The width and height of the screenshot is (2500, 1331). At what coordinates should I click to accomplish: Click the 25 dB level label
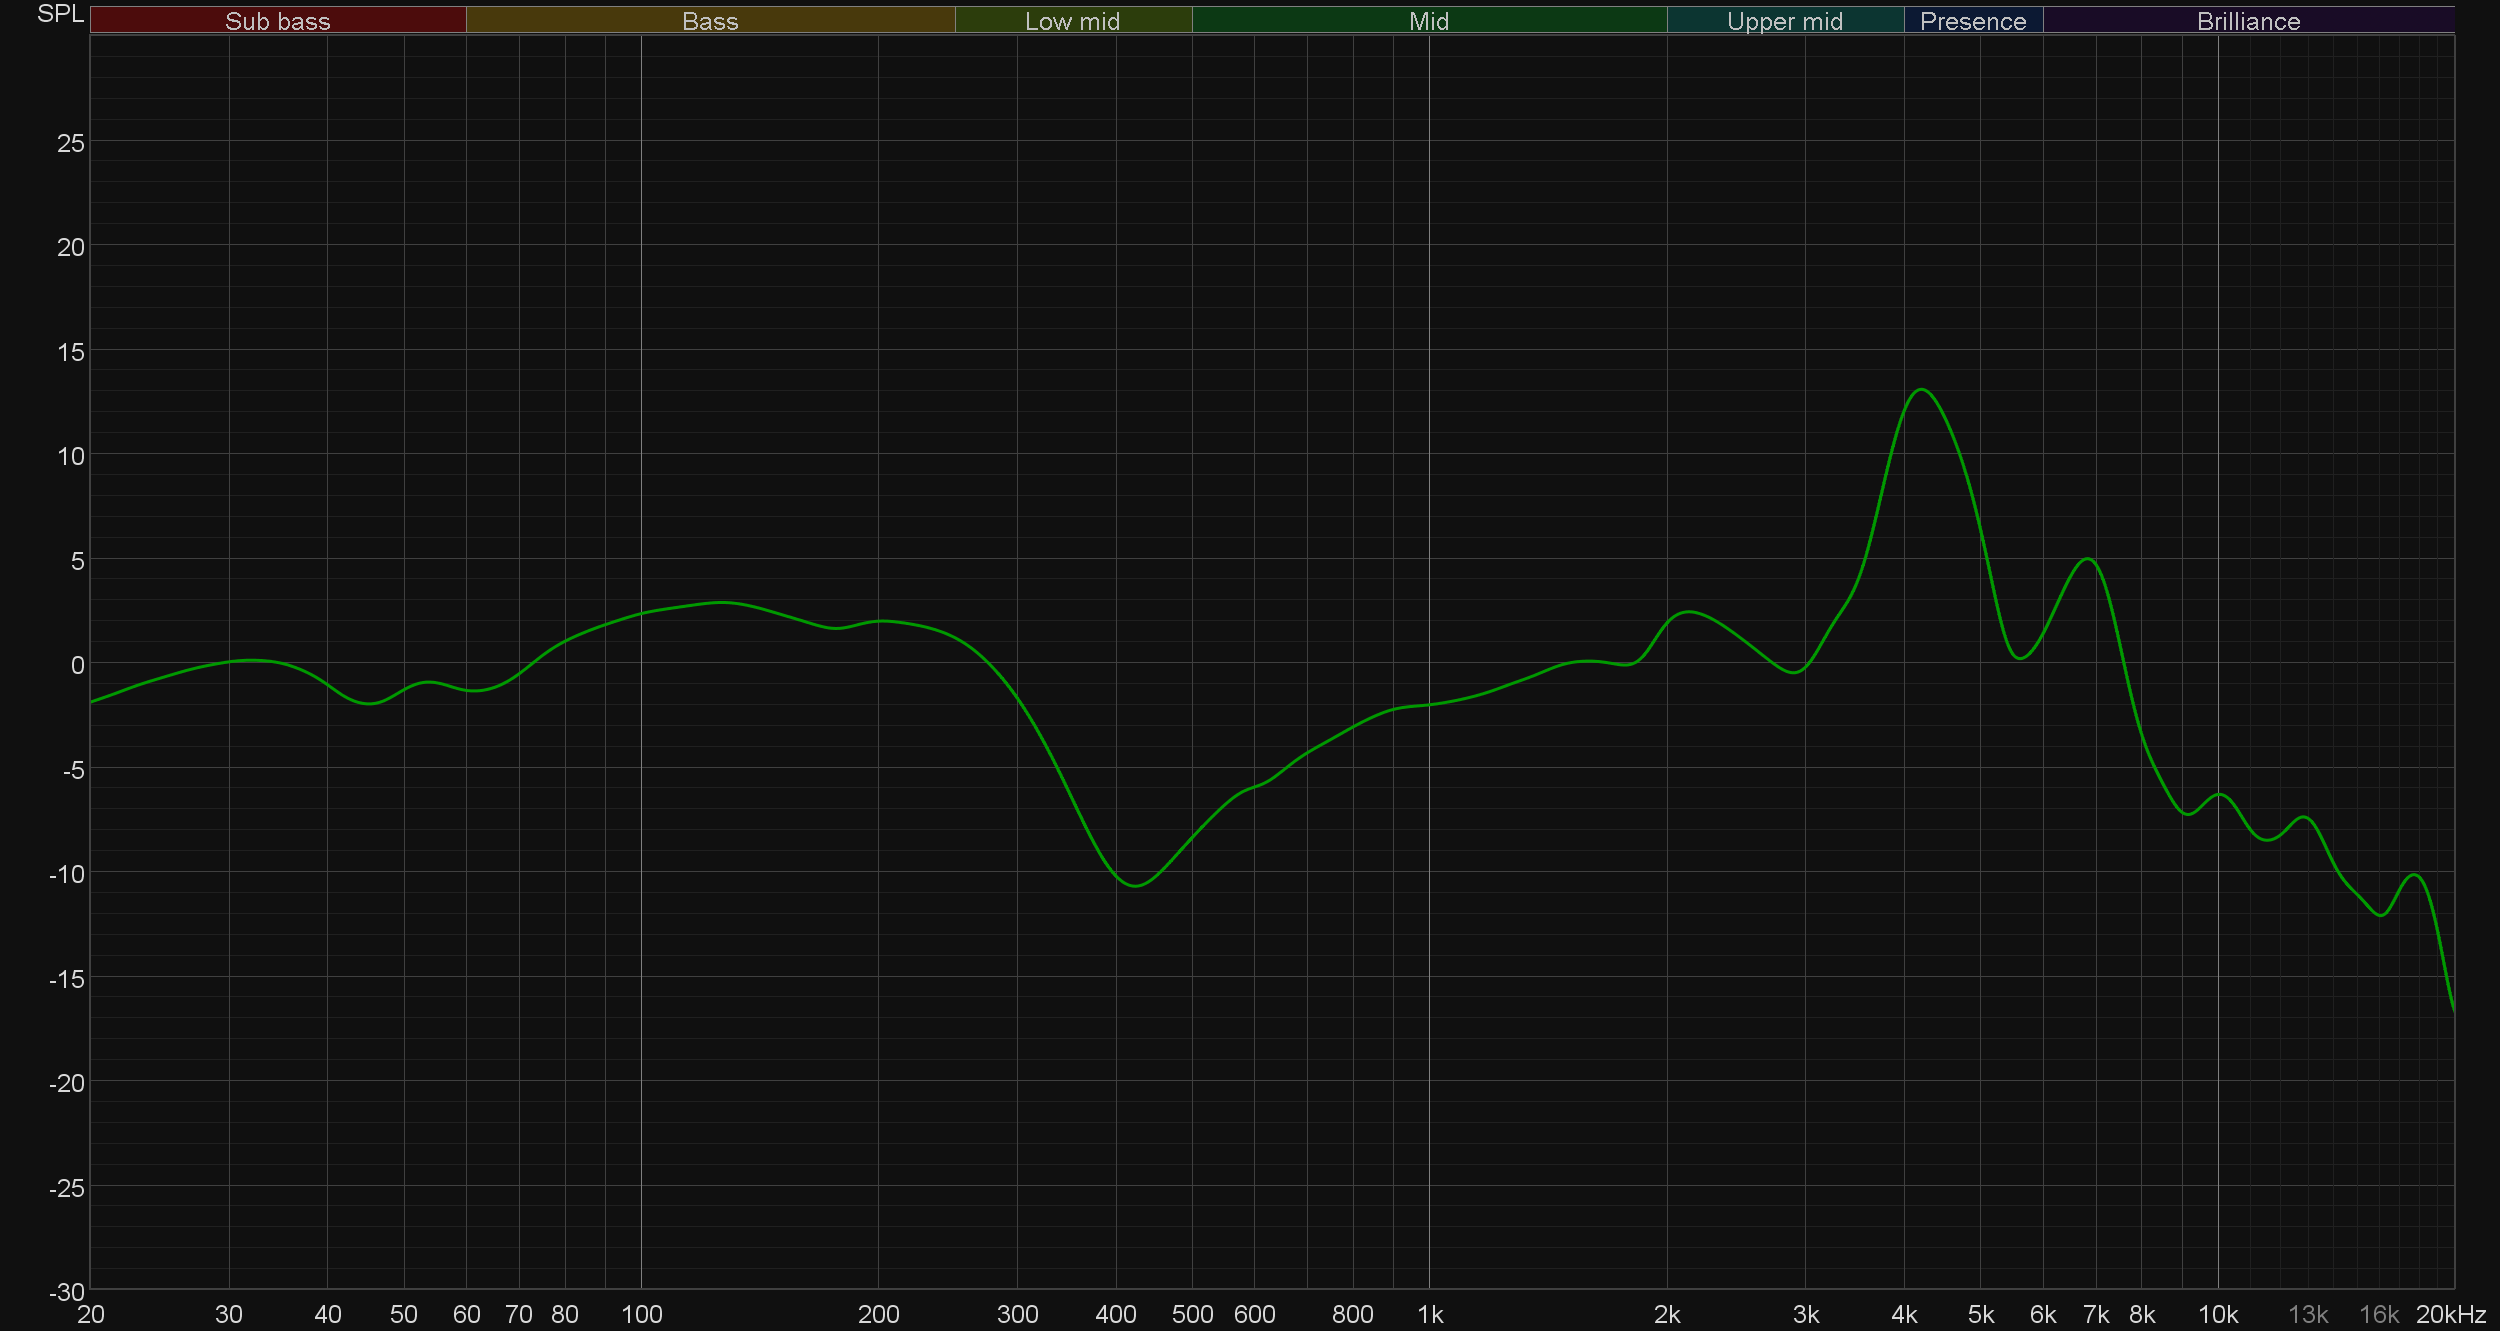71,143
